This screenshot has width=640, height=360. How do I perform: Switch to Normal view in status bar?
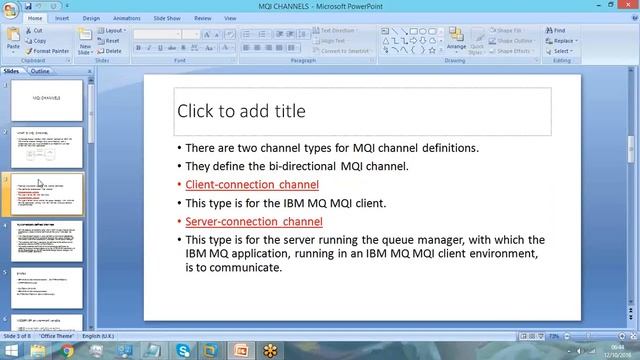(x=524, y=336)
